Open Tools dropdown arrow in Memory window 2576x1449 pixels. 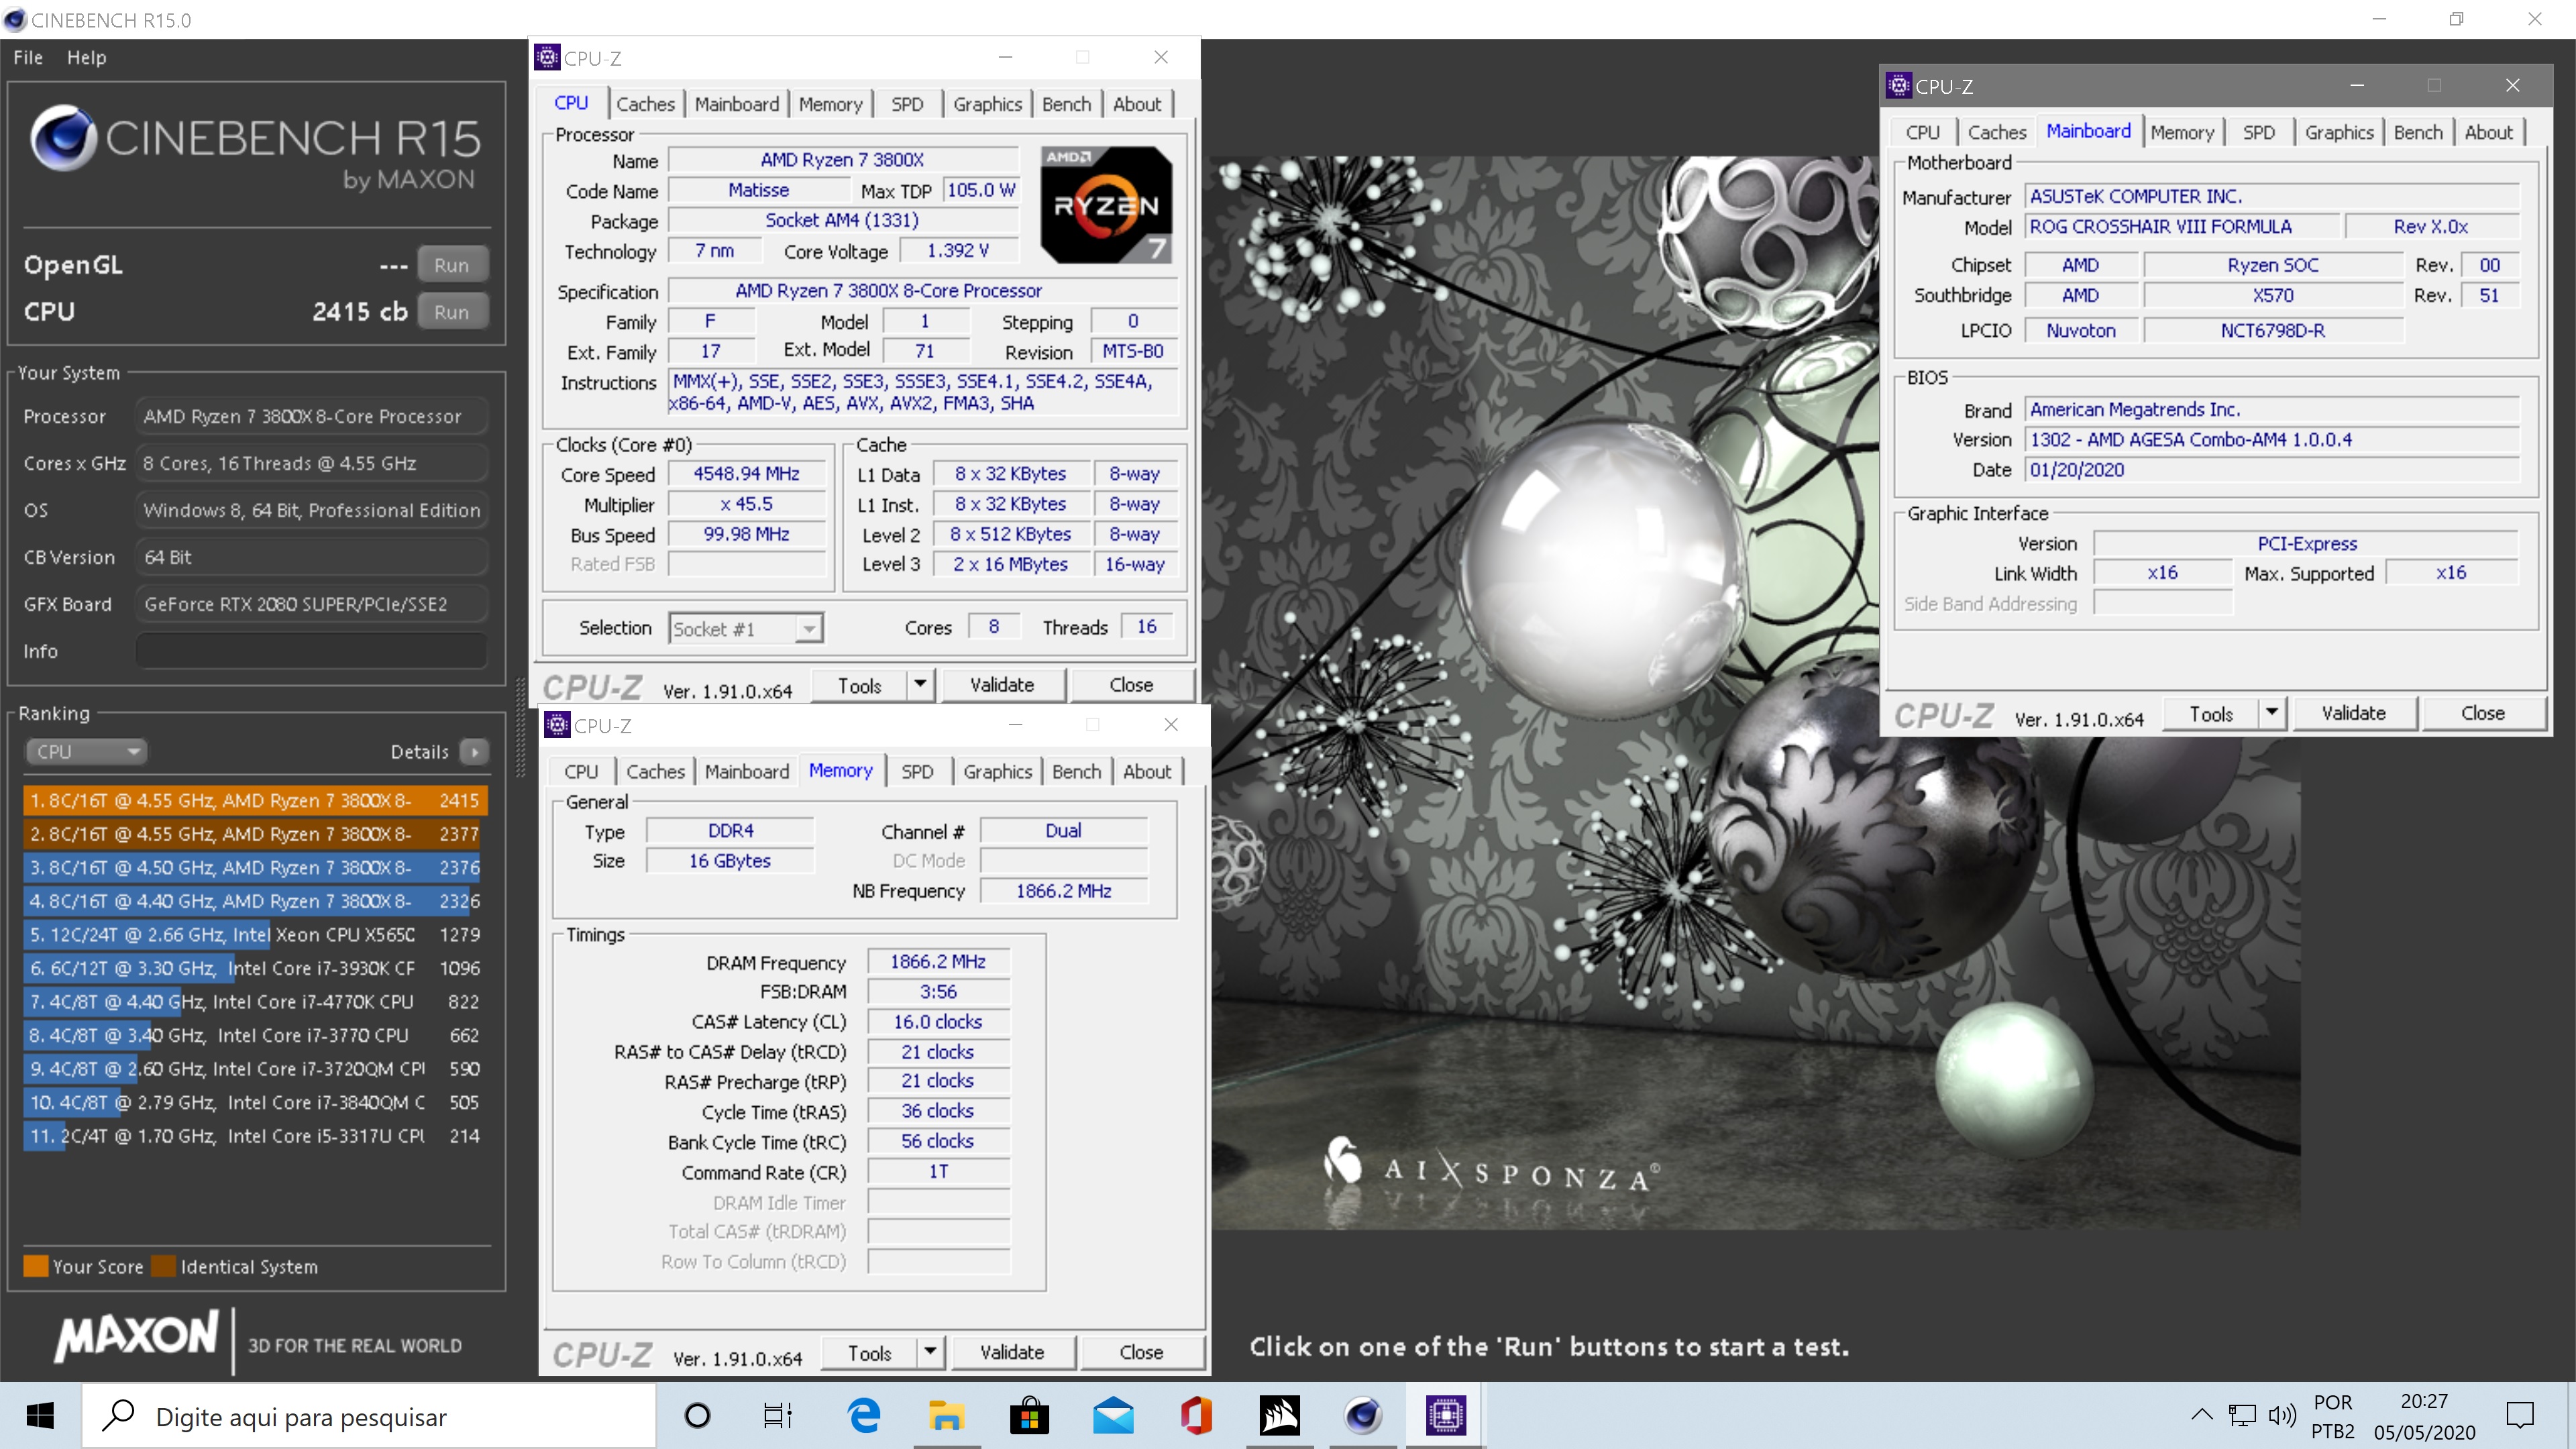pyautogui.click(x=930, y=1352)
